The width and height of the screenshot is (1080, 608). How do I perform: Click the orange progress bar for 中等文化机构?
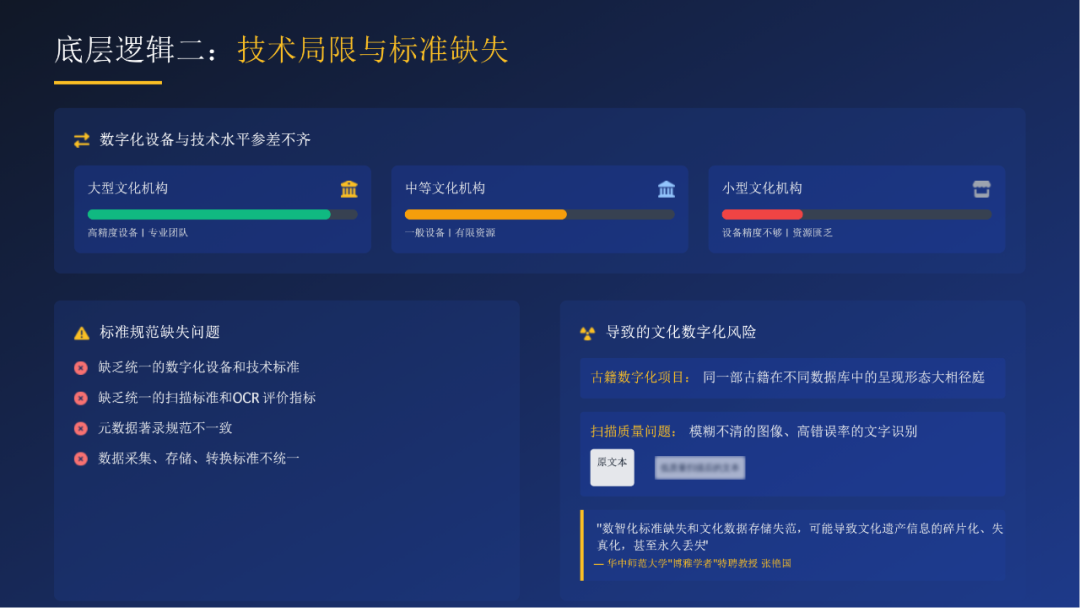(486, 214)
